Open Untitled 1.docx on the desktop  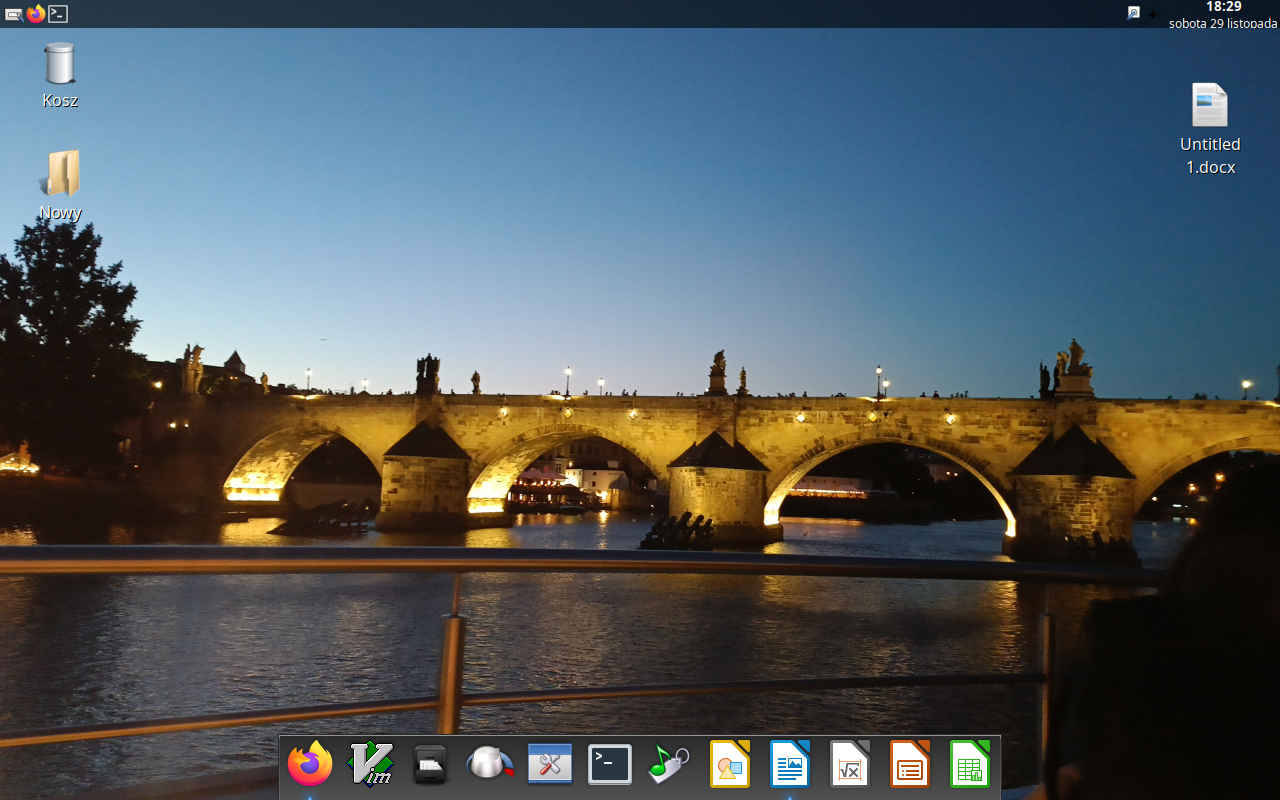(x=1210, y=105)
